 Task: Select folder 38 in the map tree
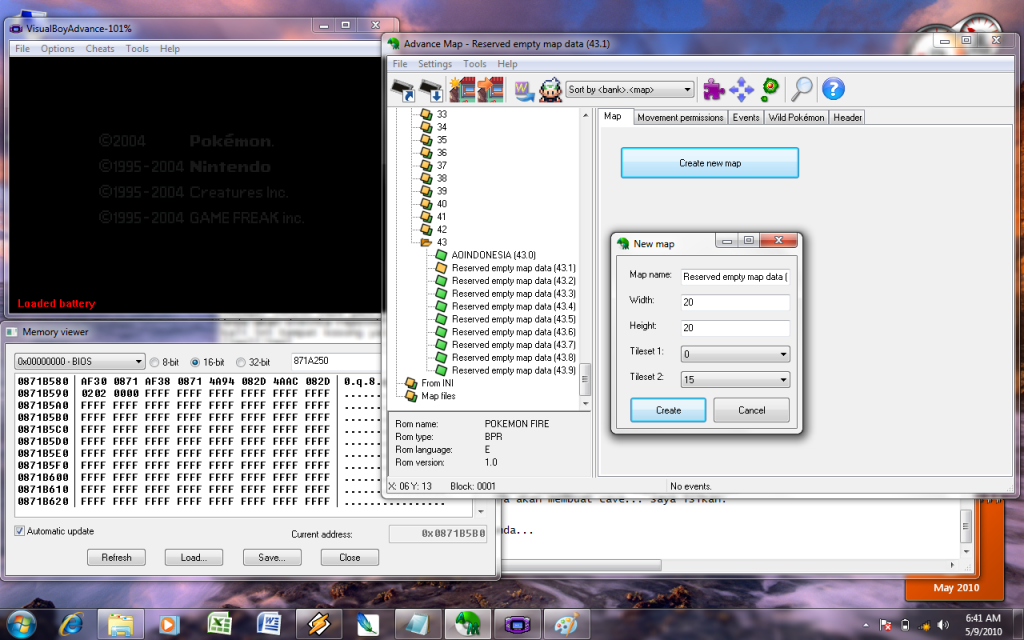442,178
